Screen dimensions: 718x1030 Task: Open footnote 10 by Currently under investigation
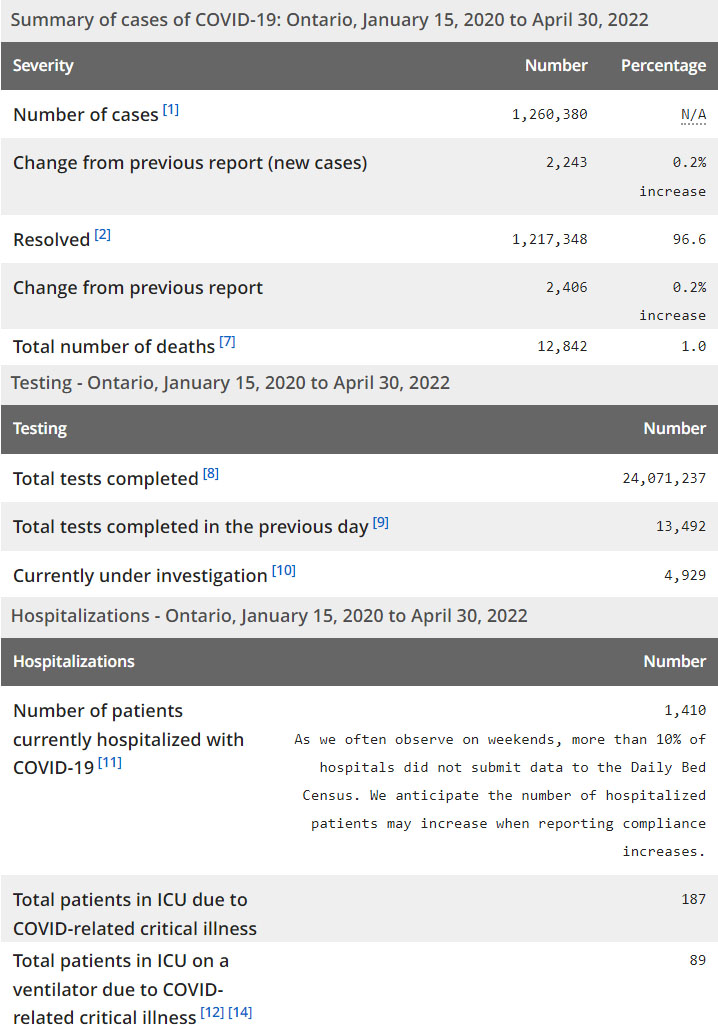[x=284, y=571]
